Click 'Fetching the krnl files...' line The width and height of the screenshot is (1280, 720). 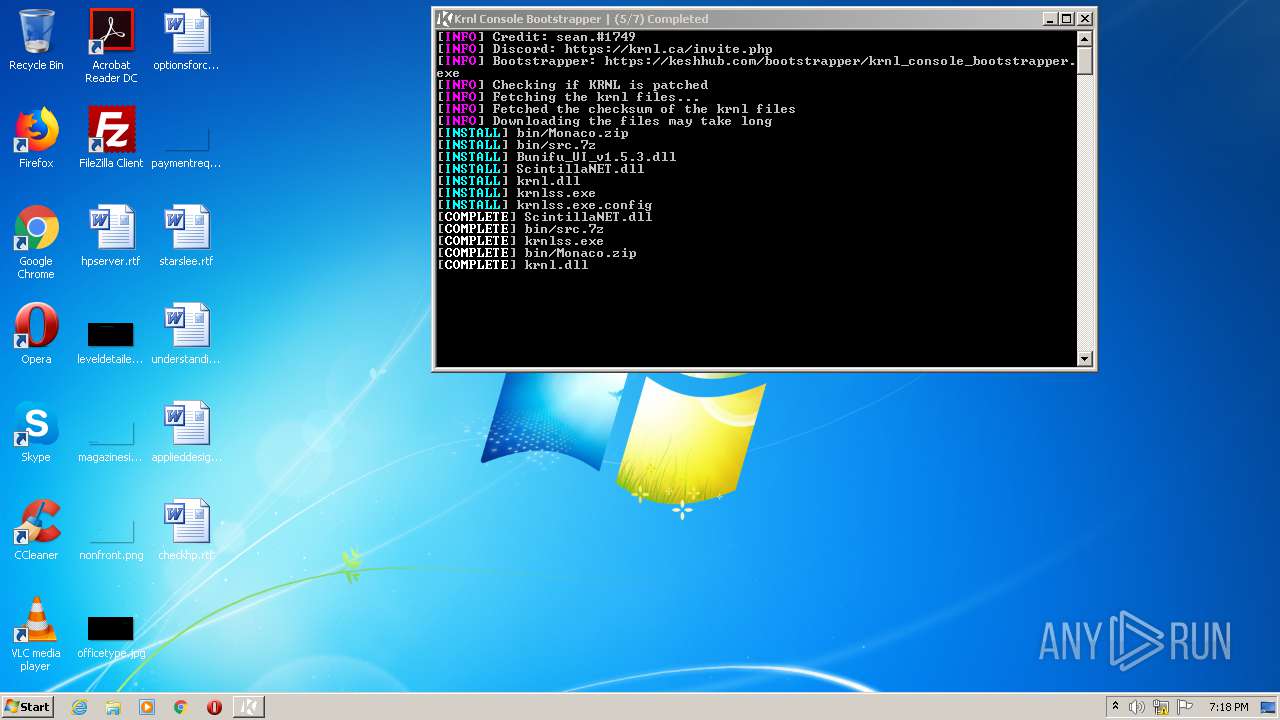(x=568, y=97)
